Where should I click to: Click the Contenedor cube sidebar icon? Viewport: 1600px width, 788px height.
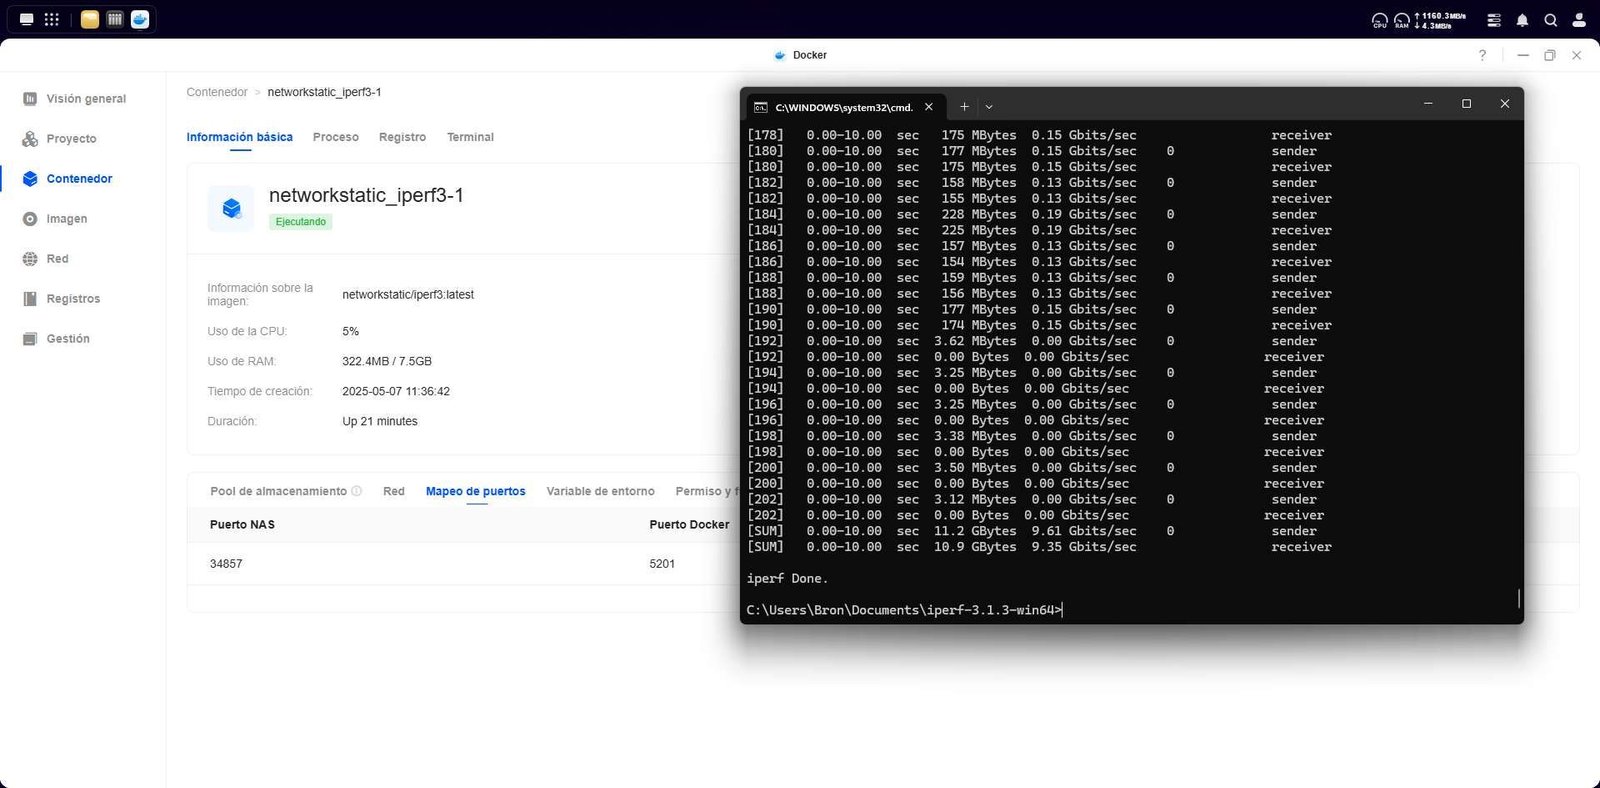click(30, 179)
